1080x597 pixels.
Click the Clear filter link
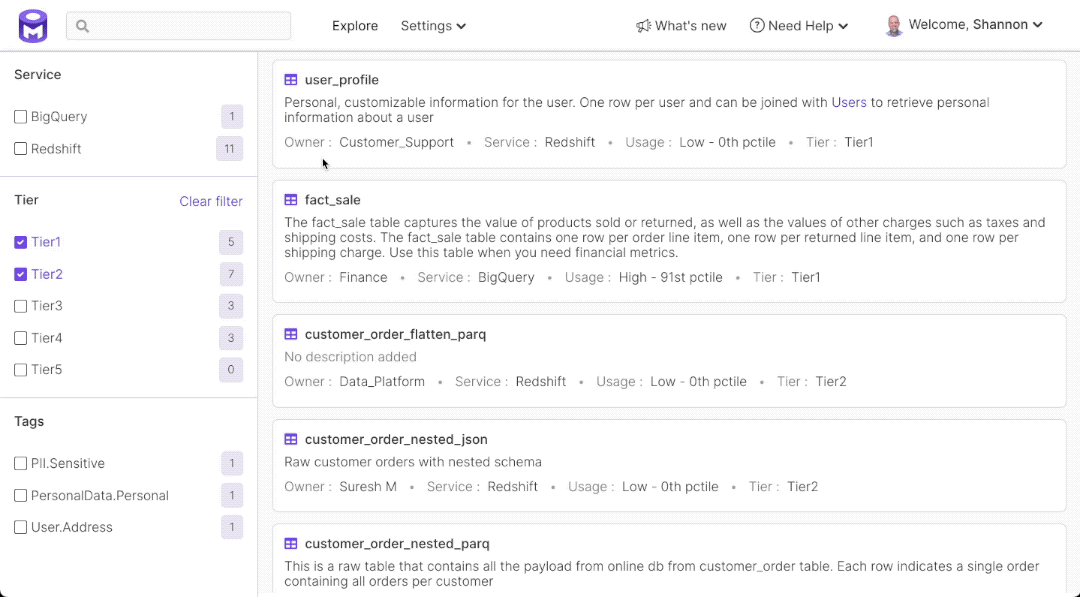tap(211, 201)
